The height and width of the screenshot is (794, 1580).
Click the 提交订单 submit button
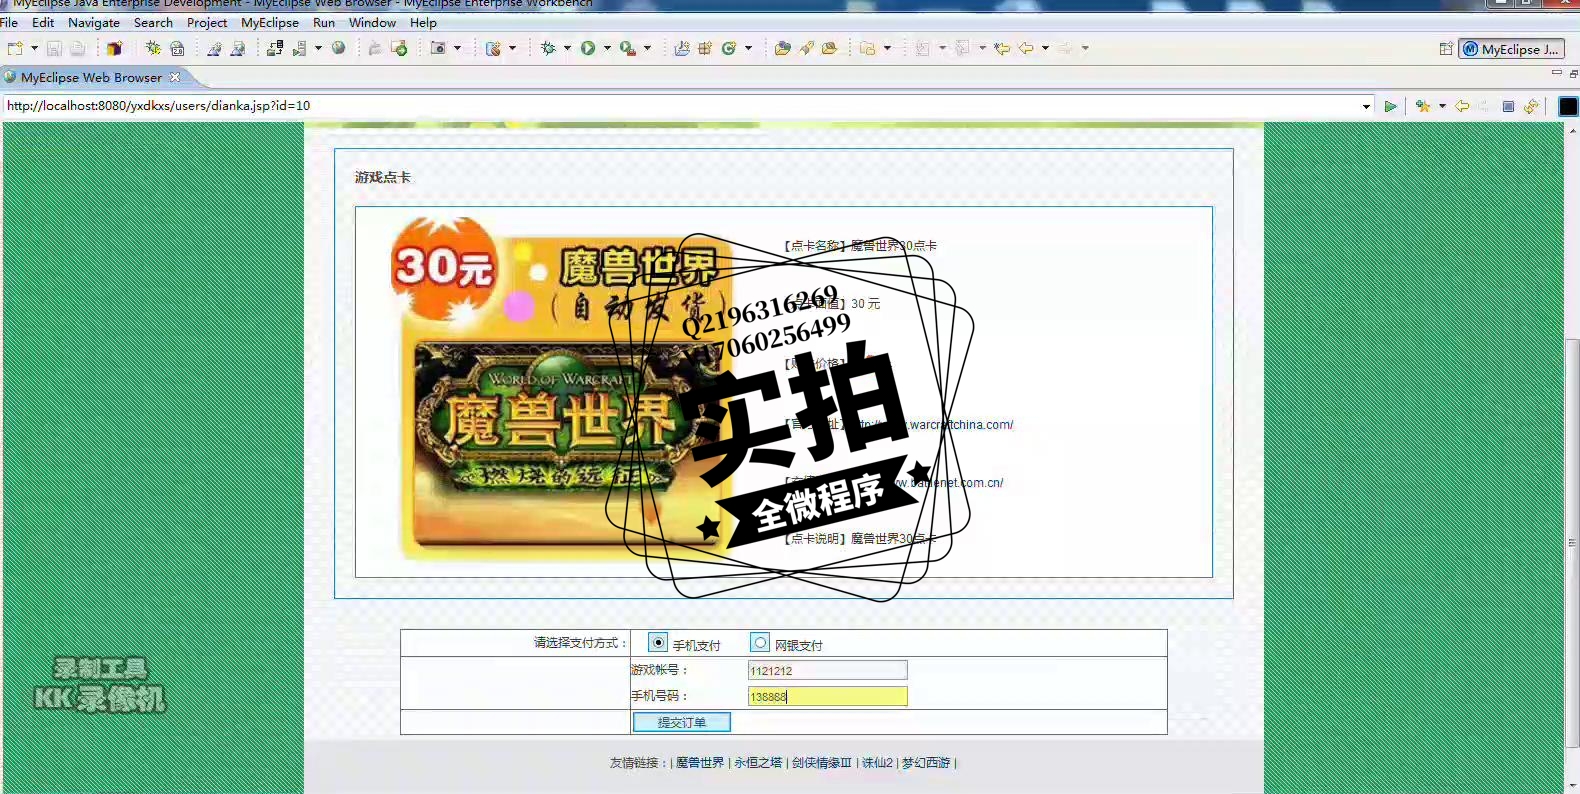[x=681, y=722]
